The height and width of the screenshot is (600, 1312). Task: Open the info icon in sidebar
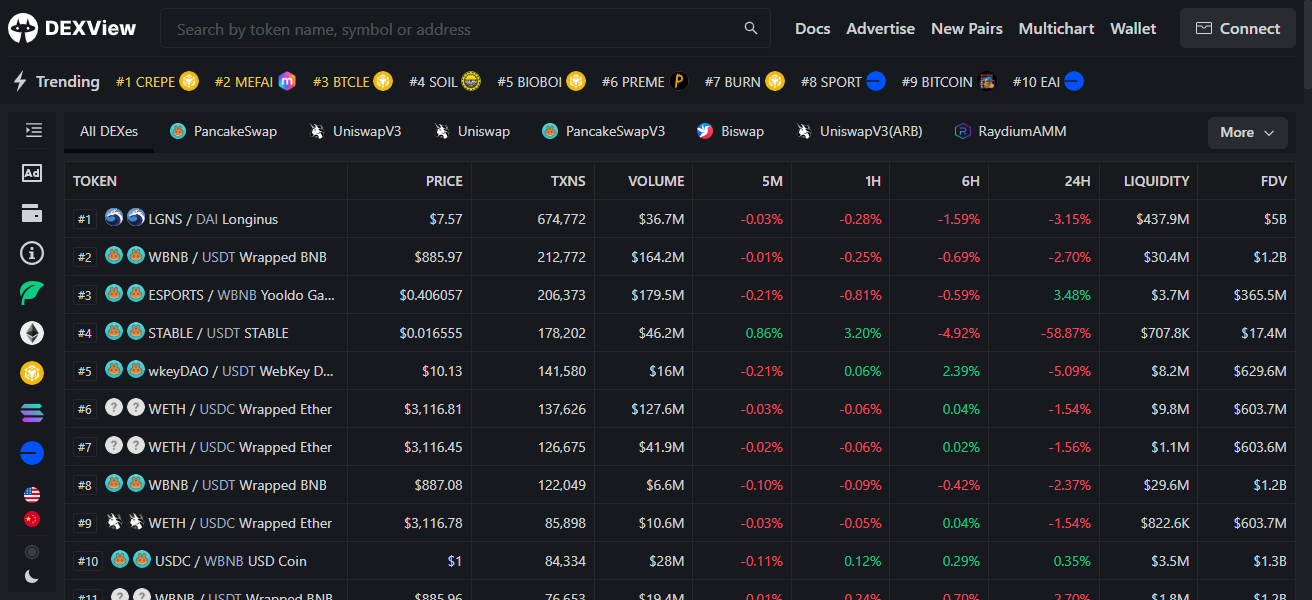(x=32, y=253)
